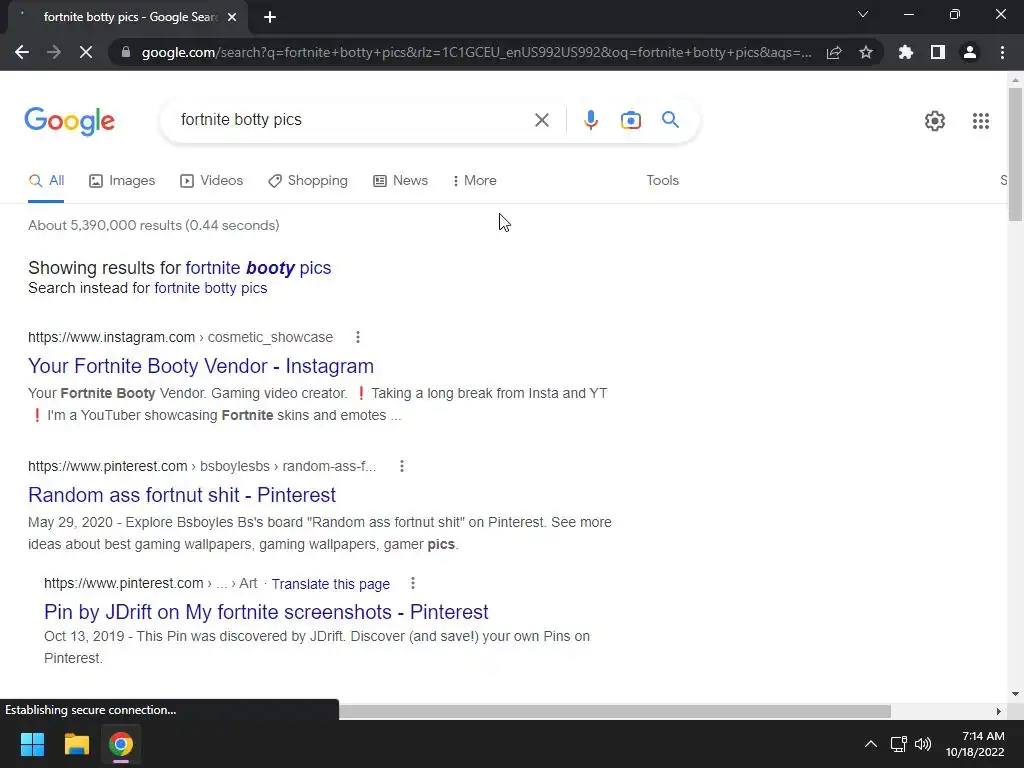Open the tab search chevron in title bar
The image size is (1024, 768).
863,14
